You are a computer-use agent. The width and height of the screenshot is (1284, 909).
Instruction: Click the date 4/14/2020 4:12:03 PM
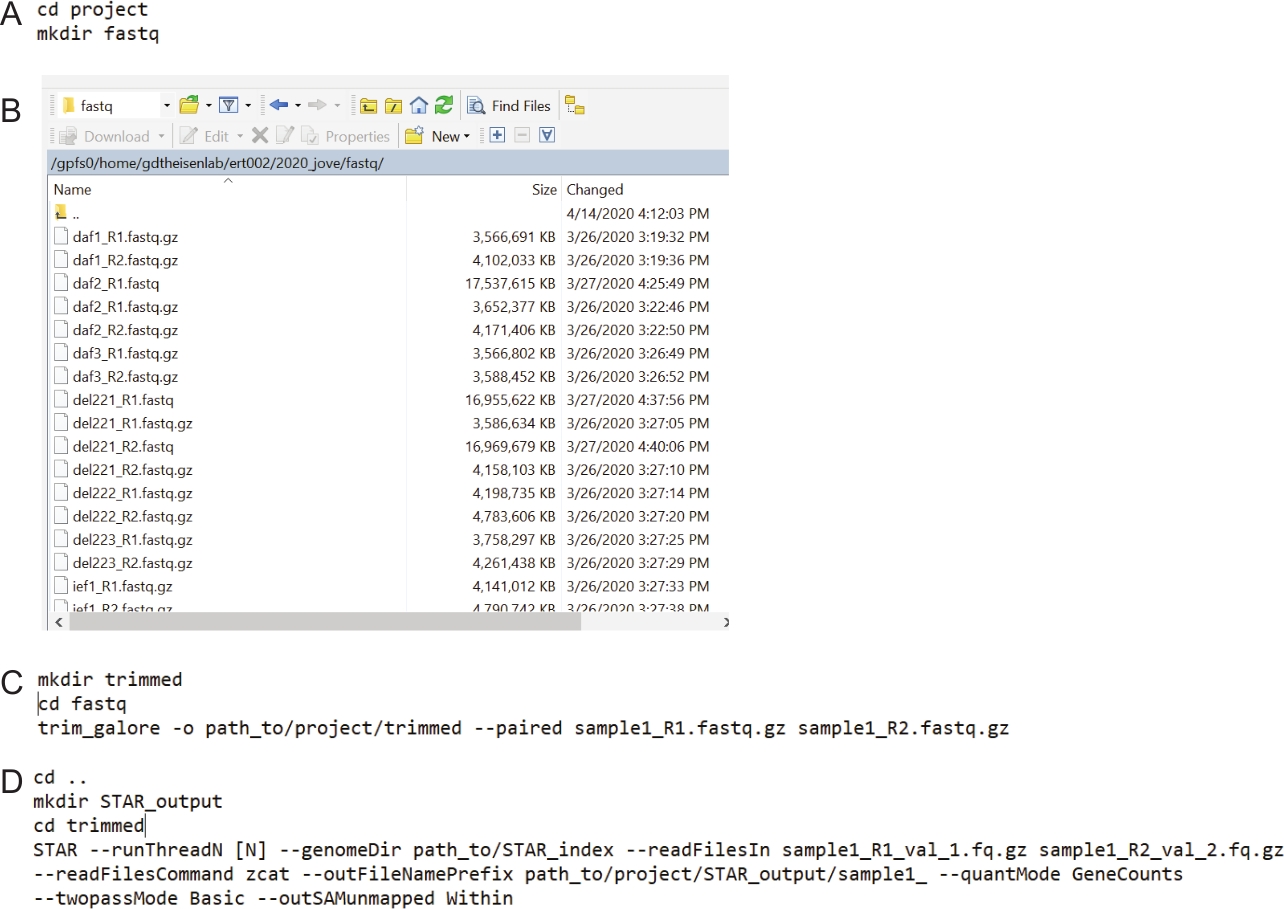(638, 213)
